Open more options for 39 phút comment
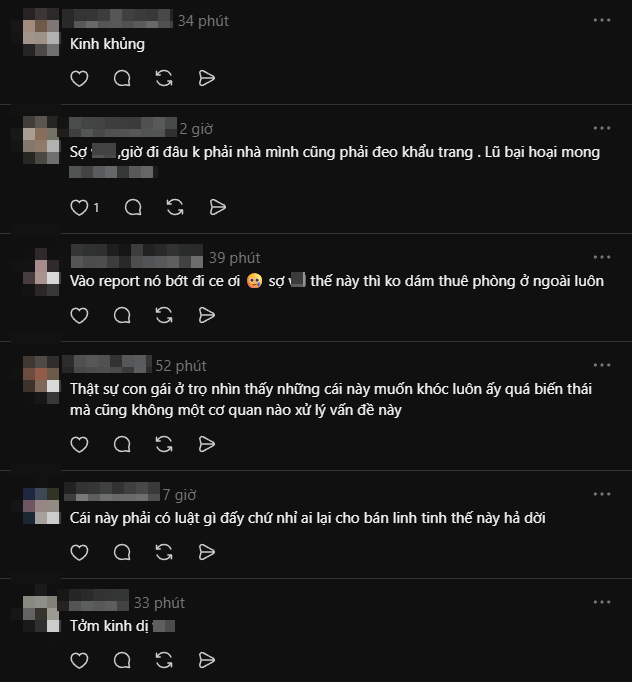The height and width of the screenshot is (682, 632). 602,257
